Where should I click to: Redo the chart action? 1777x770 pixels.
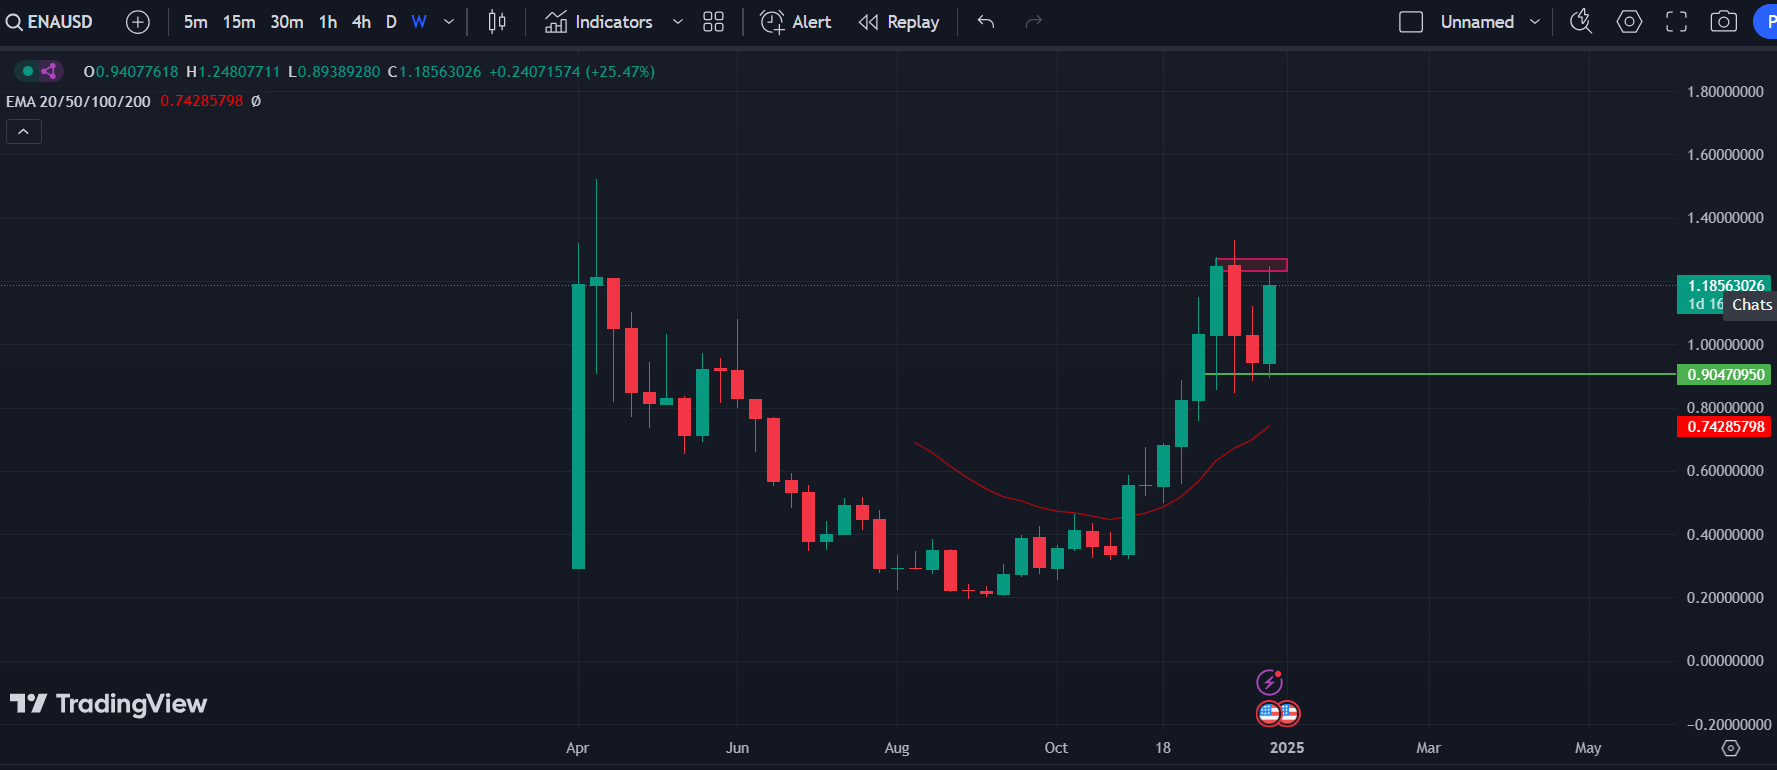point(1034,22)
